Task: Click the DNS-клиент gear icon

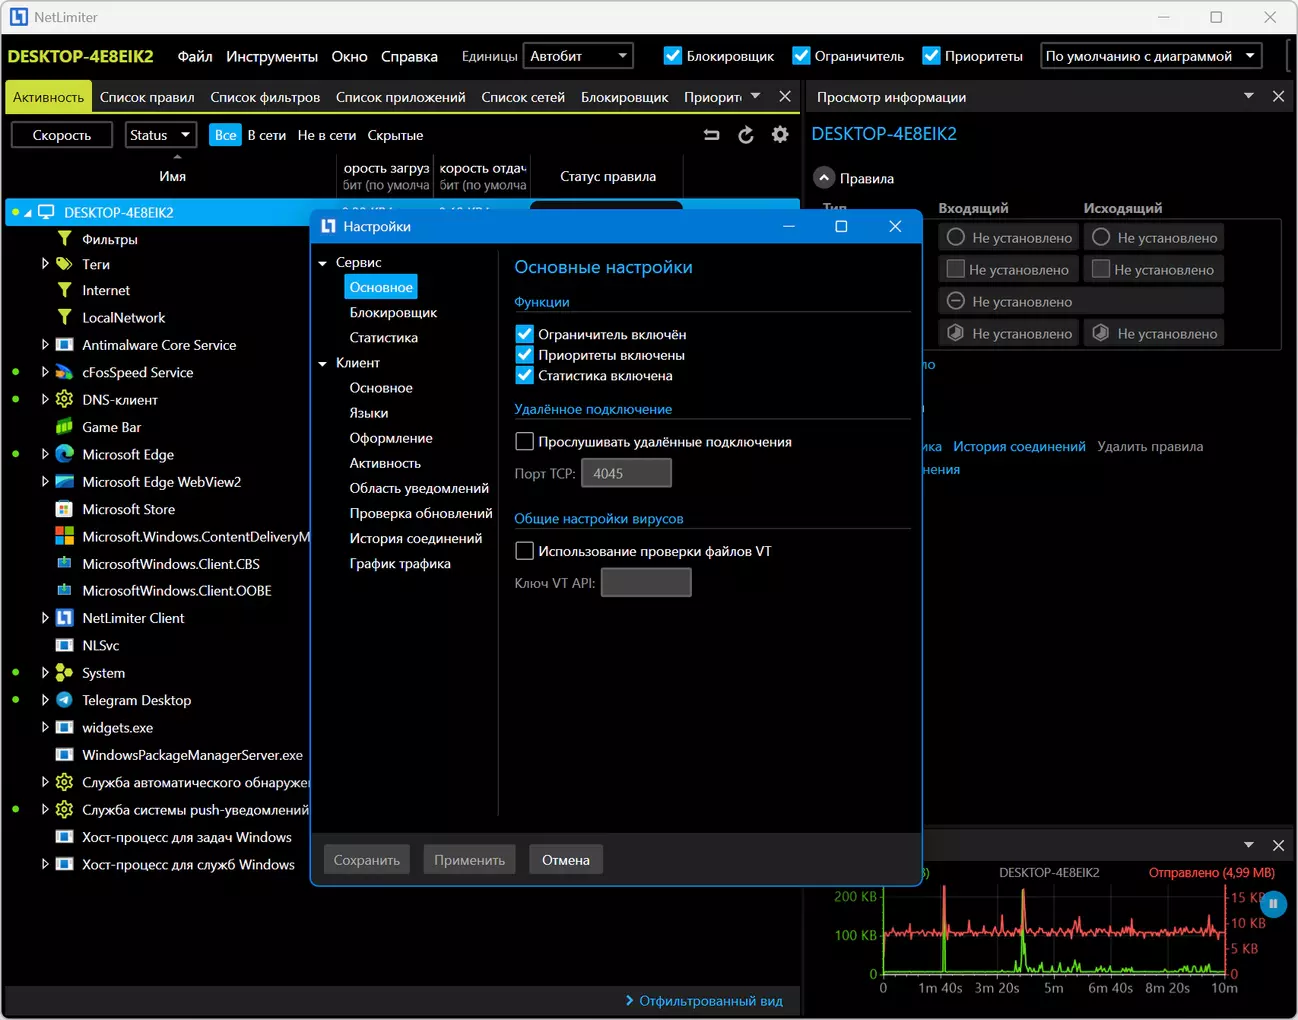Action: coord(65,399)
